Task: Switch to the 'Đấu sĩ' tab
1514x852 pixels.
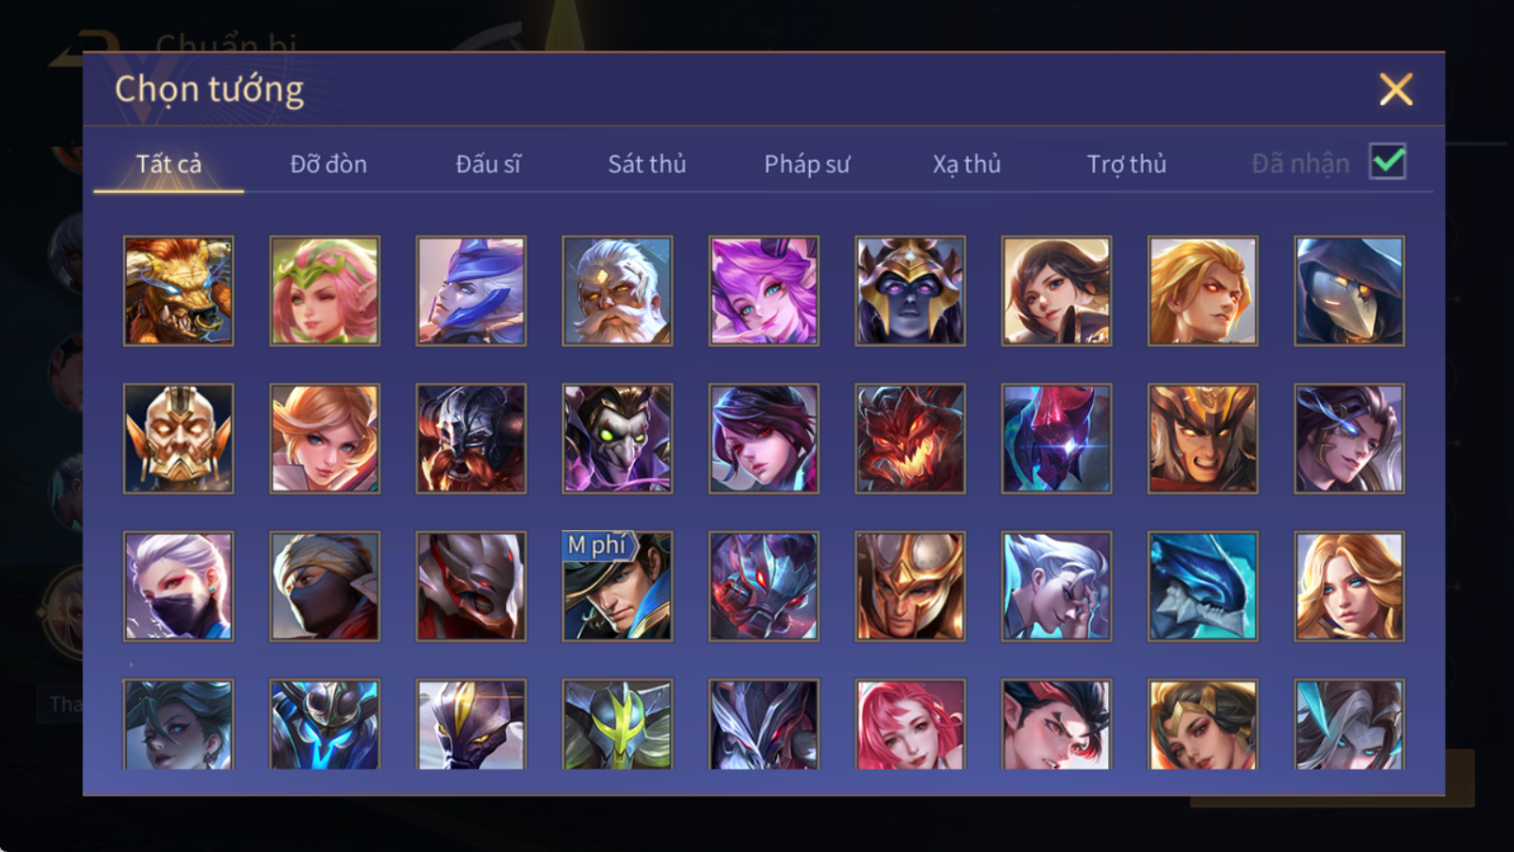Action: [x=488, y=164]
